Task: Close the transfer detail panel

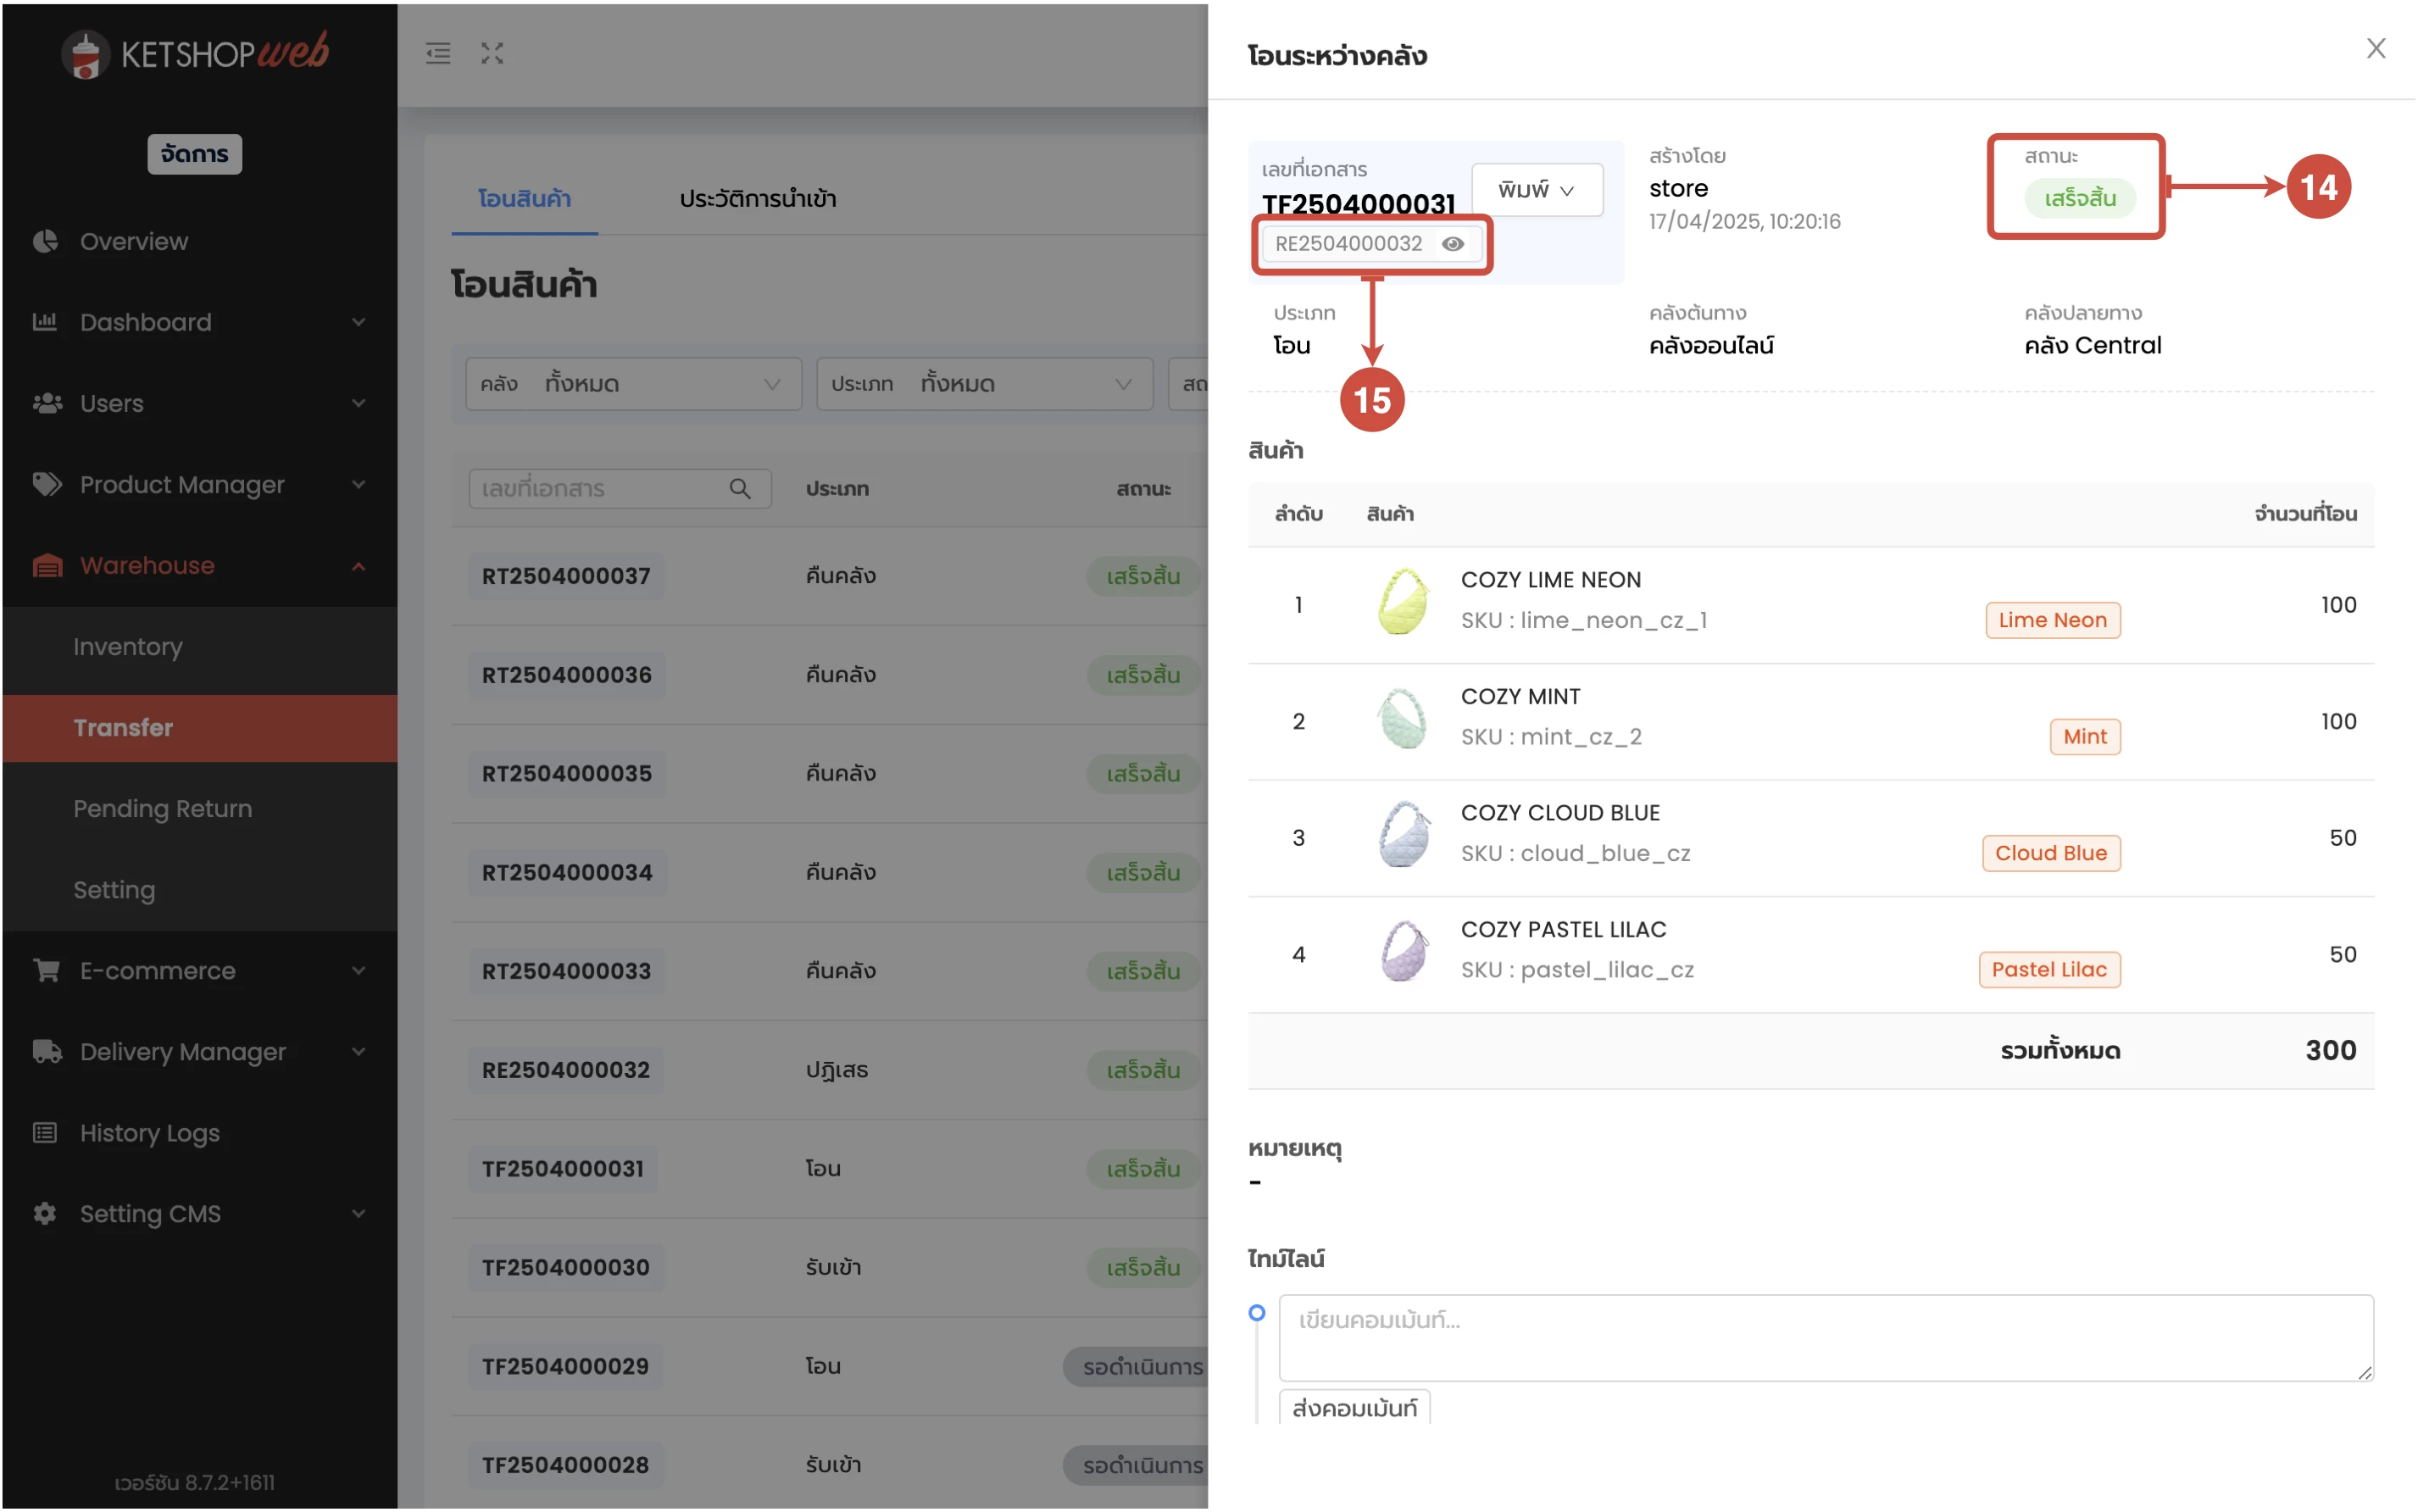Action: 2375,48
